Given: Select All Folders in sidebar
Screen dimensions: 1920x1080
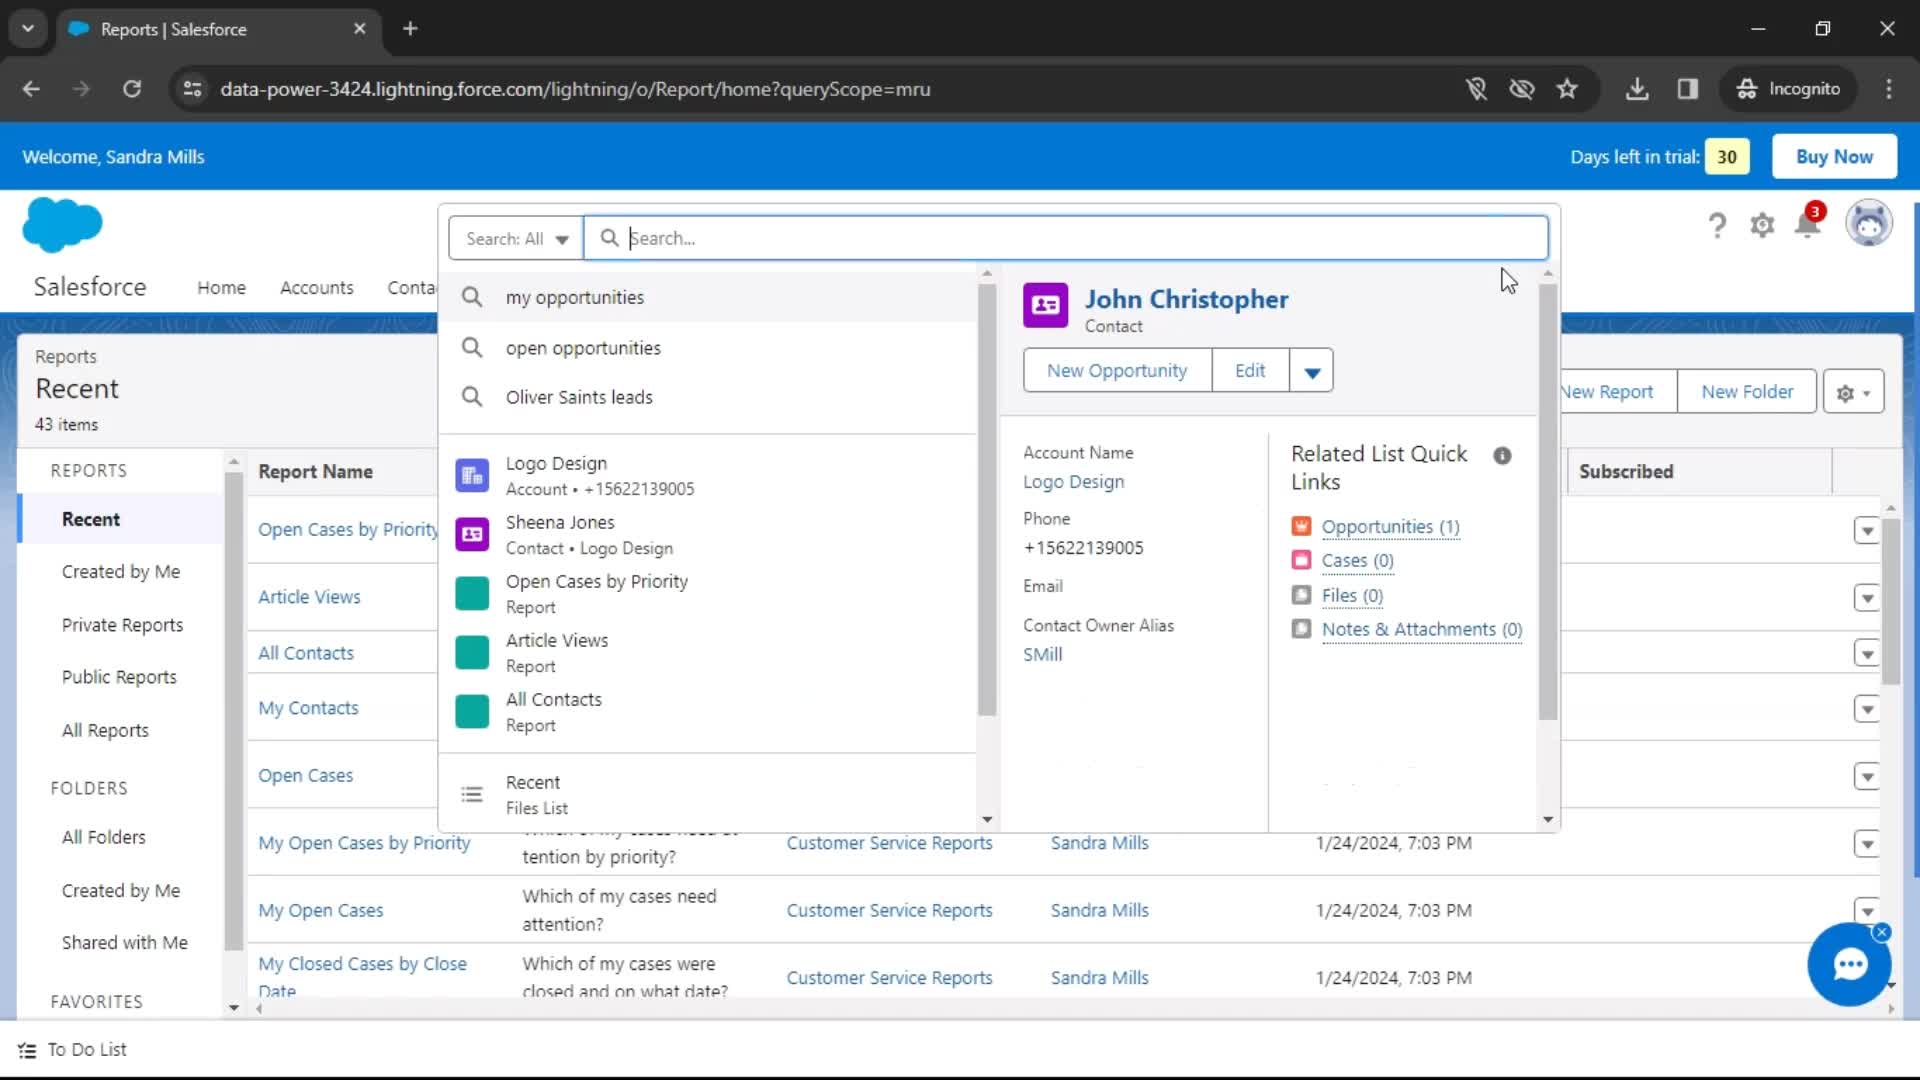Looking at the screenshot, I should (x=103, y=838).
